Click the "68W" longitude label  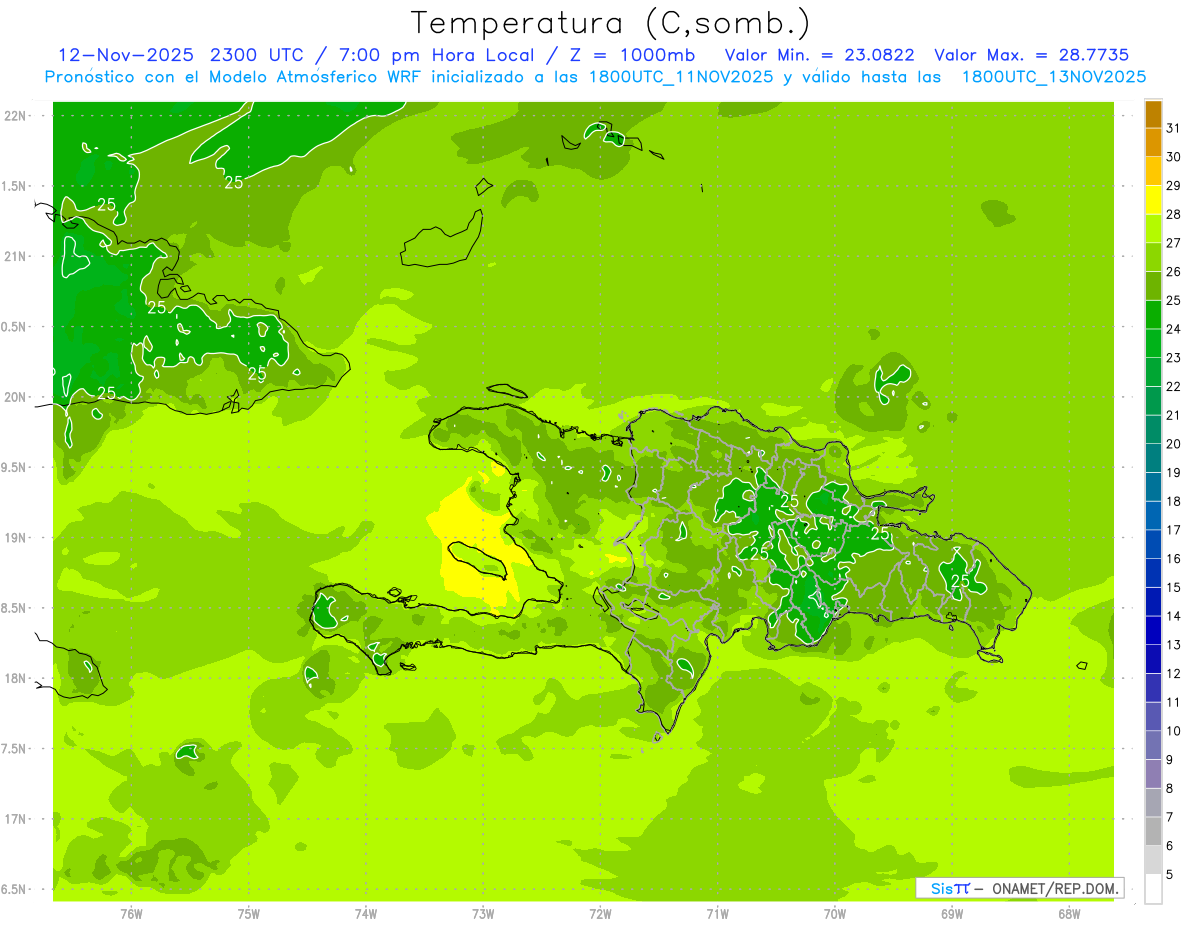coord(1069,914)
